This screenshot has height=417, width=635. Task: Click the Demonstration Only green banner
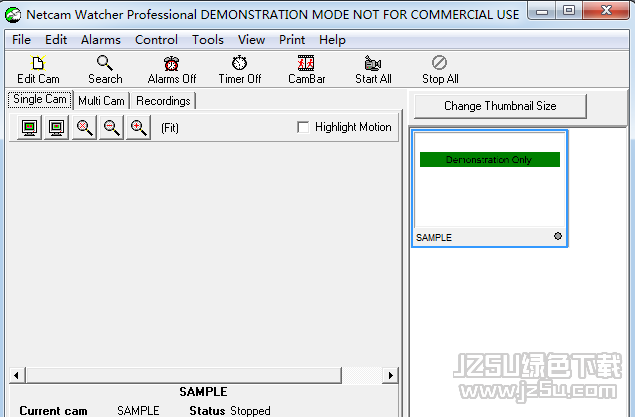490,160
